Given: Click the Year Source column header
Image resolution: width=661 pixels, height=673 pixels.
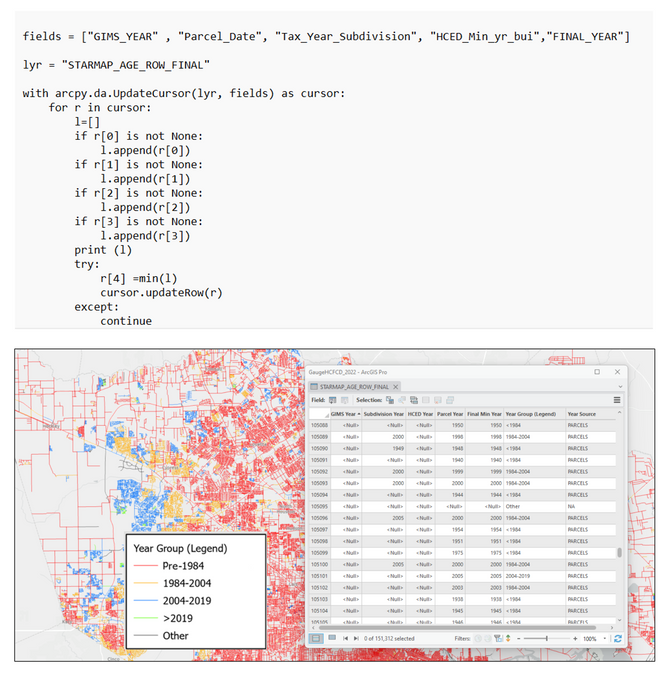Looking at the screenshot, I should click(x=582, y=413).
